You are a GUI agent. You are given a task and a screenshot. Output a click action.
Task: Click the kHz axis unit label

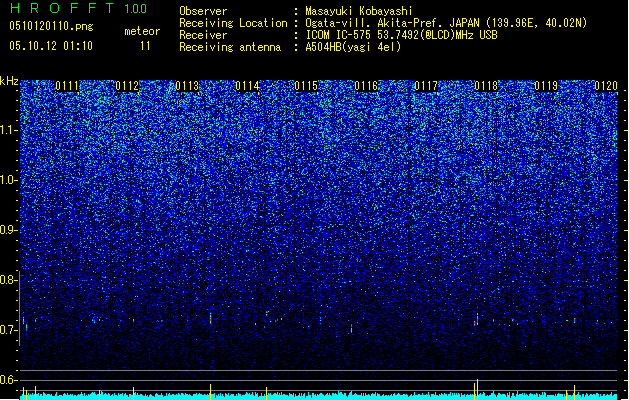click(x=9, y=81)
